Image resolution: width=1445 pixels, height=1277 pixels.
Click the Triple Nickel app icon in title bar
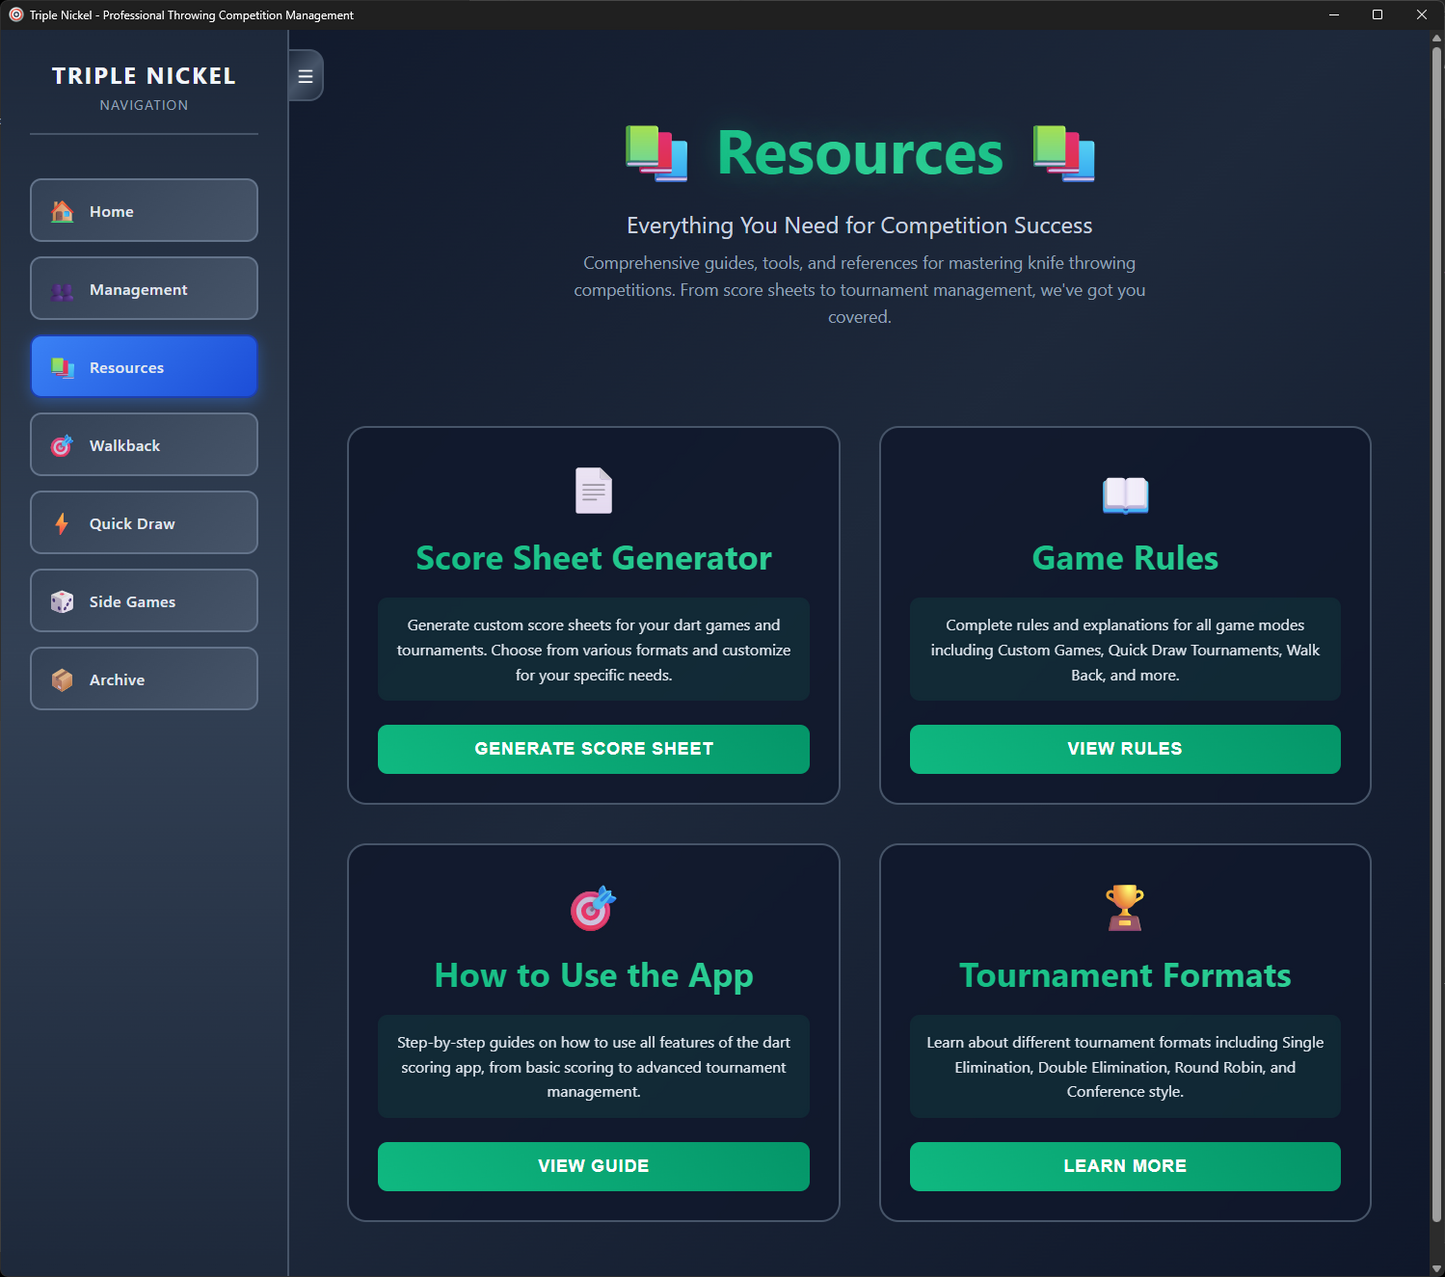[16, 15]
